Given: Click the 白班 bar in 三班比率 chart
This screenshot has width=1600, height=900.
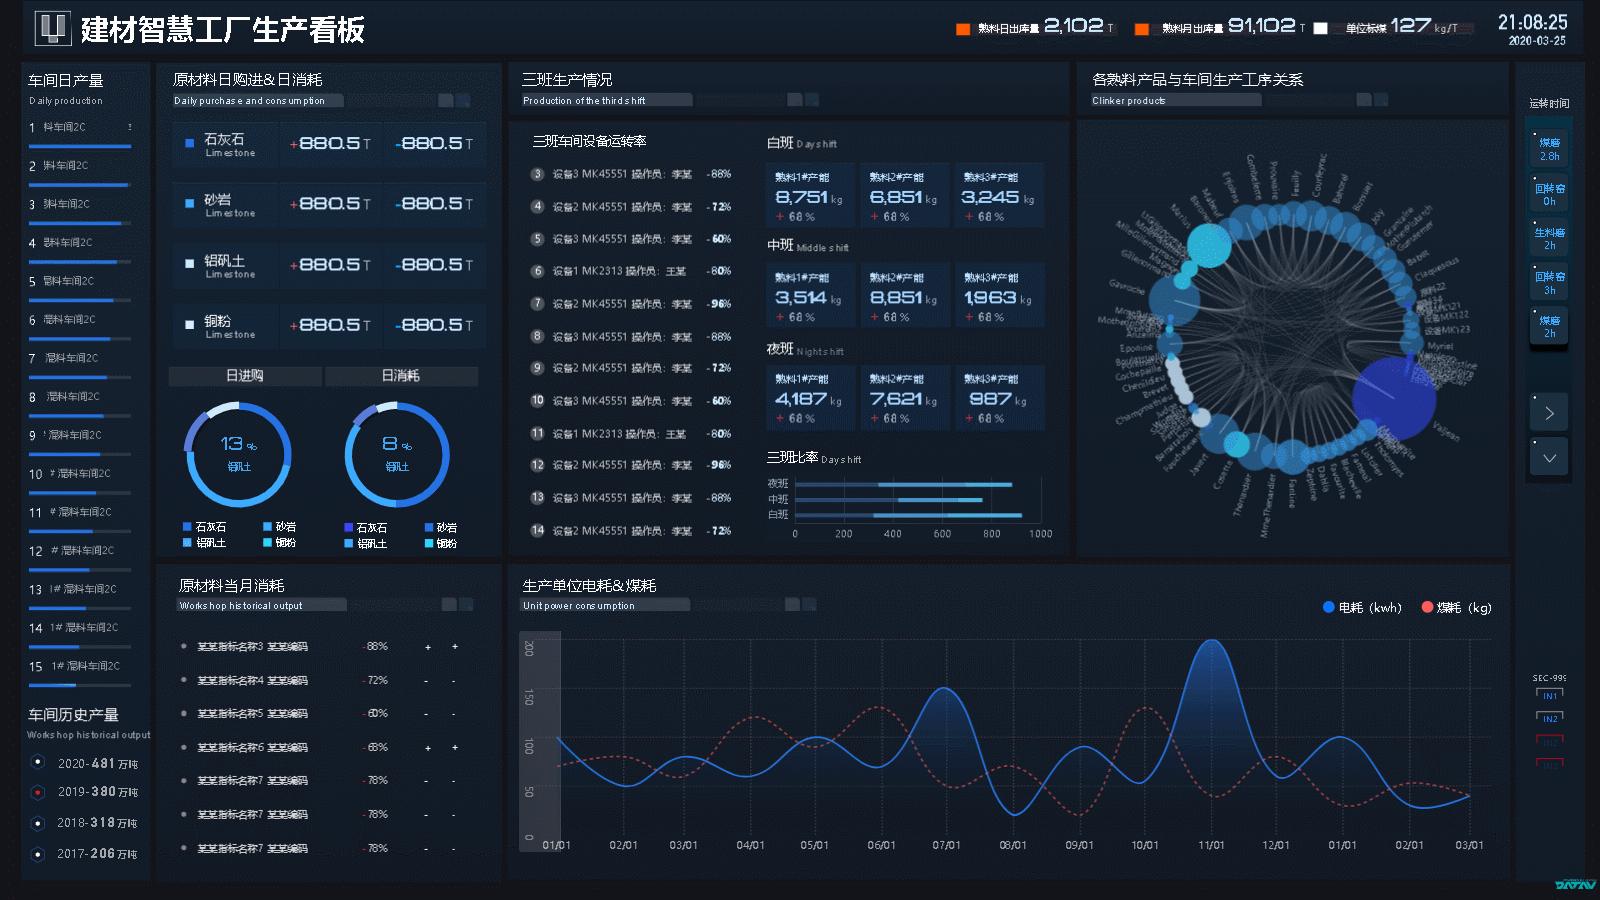Looking at the screenshot, I should (908, 515).
